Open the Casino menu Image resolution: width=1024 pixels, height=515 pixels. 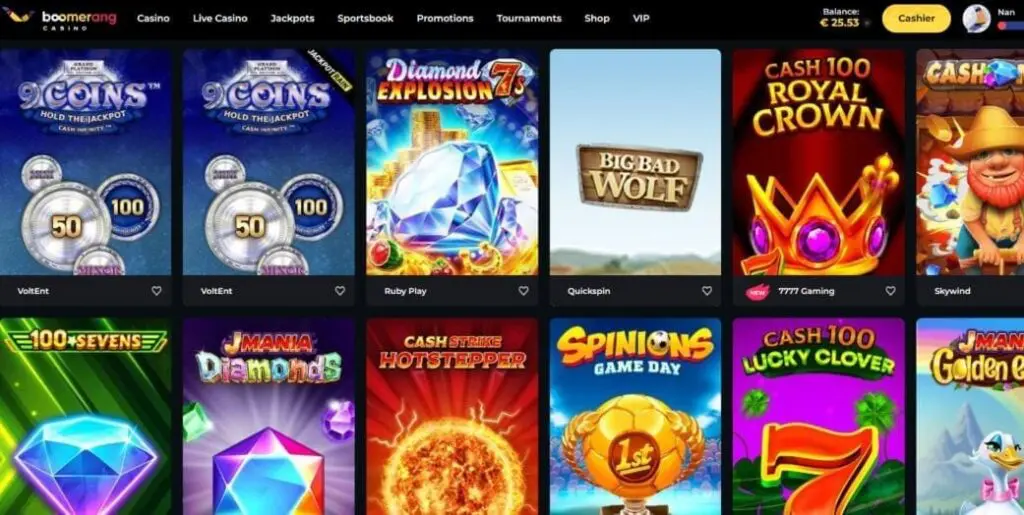click(x=153, y=18)
